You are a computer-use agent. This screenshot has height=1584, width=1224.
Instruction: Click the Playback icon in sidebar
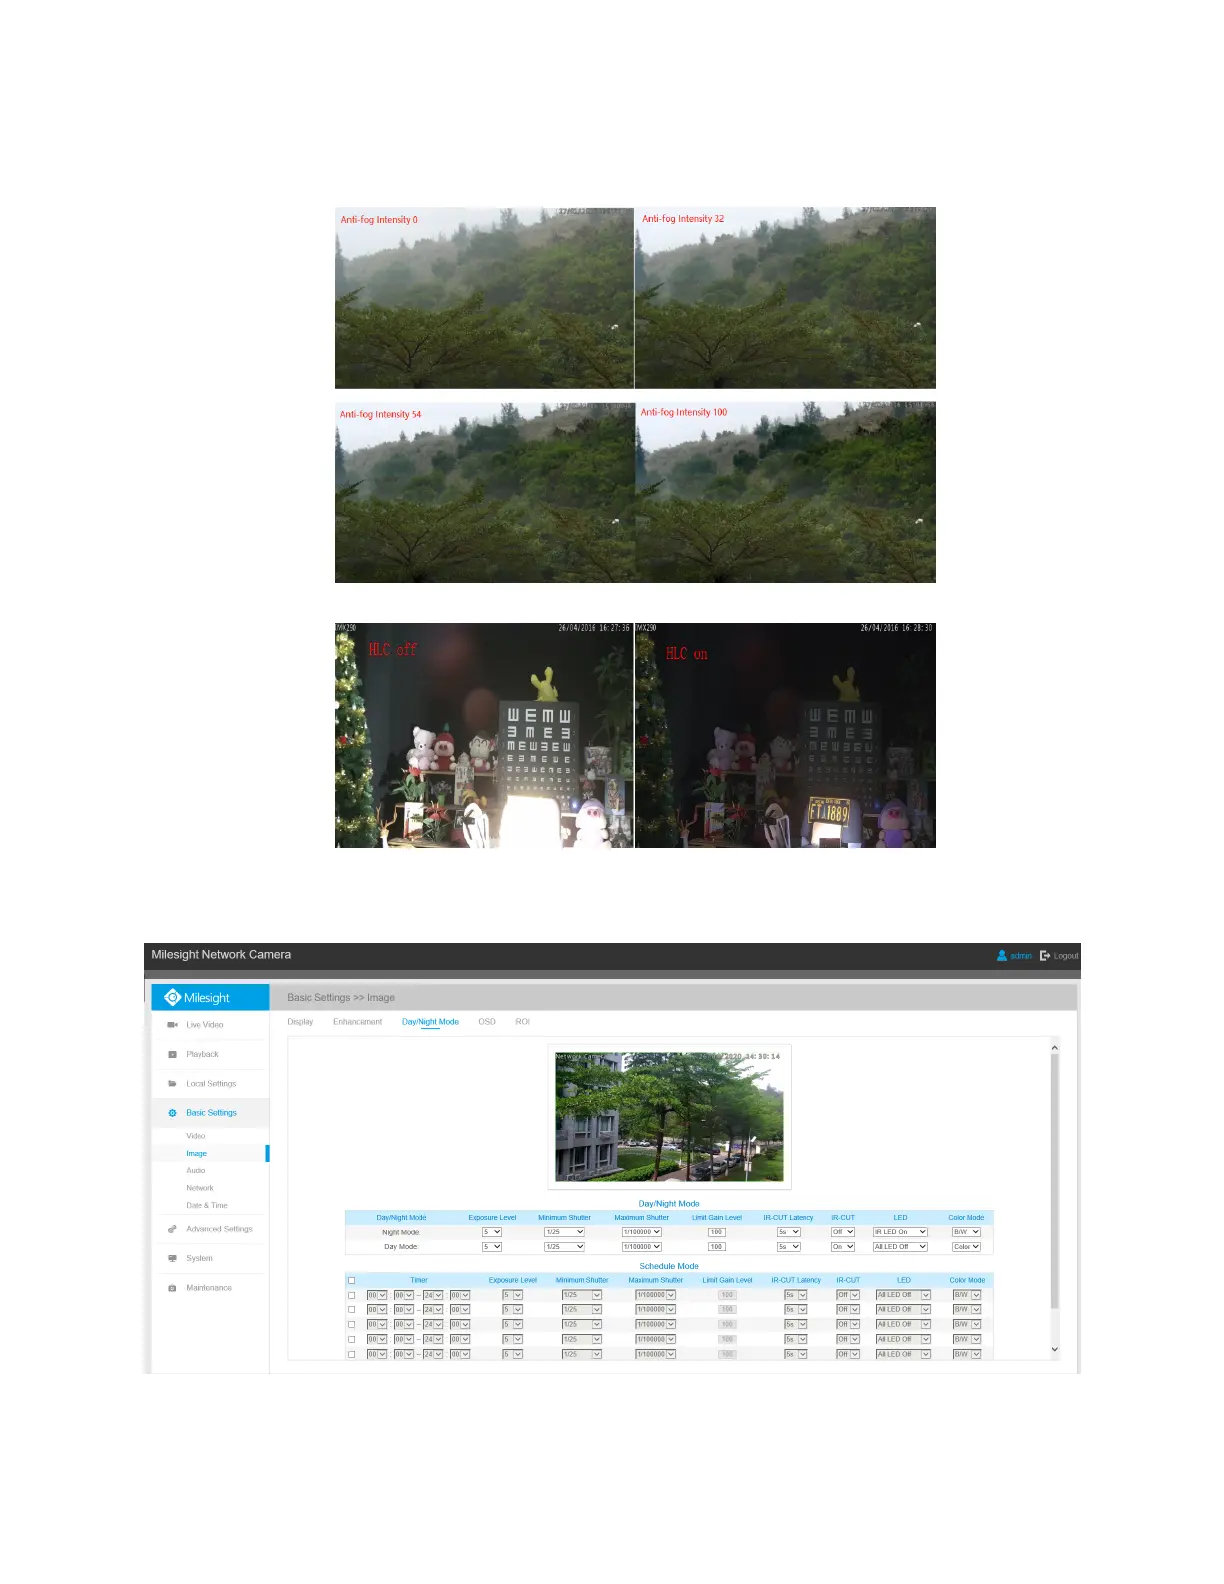click(x=172, y=1054)
